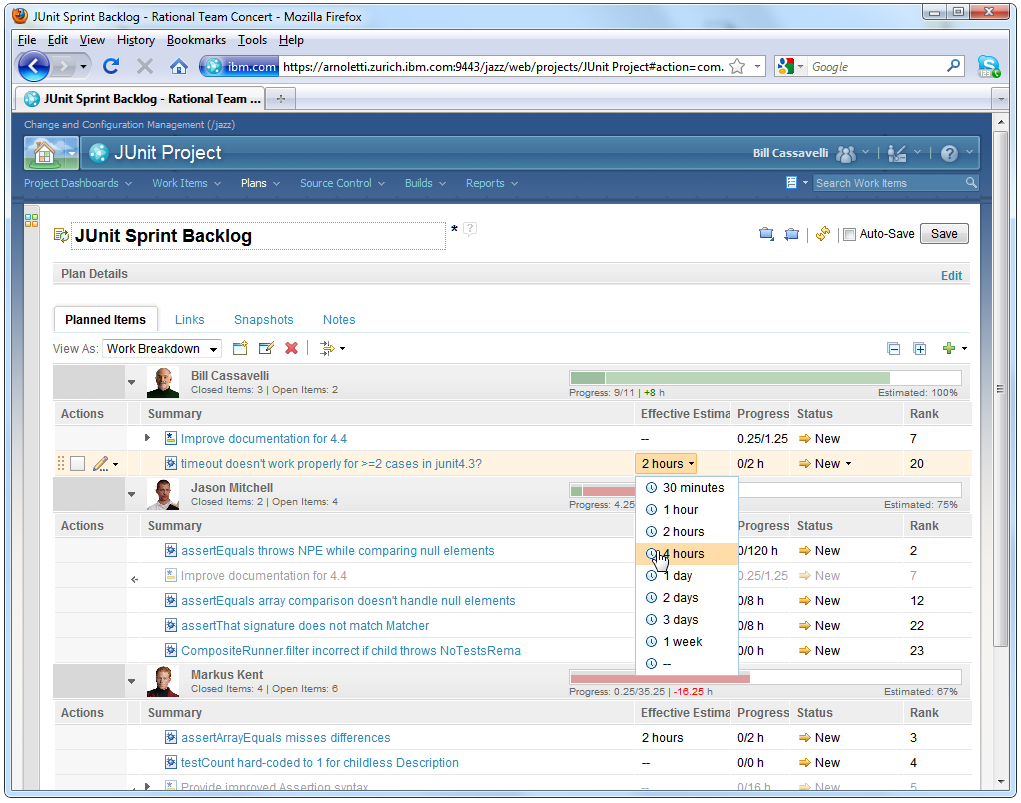Tick the checkbox on the timeout work item row
Image resolution: width=1021 pixels, height=803 pixels.
77,464
